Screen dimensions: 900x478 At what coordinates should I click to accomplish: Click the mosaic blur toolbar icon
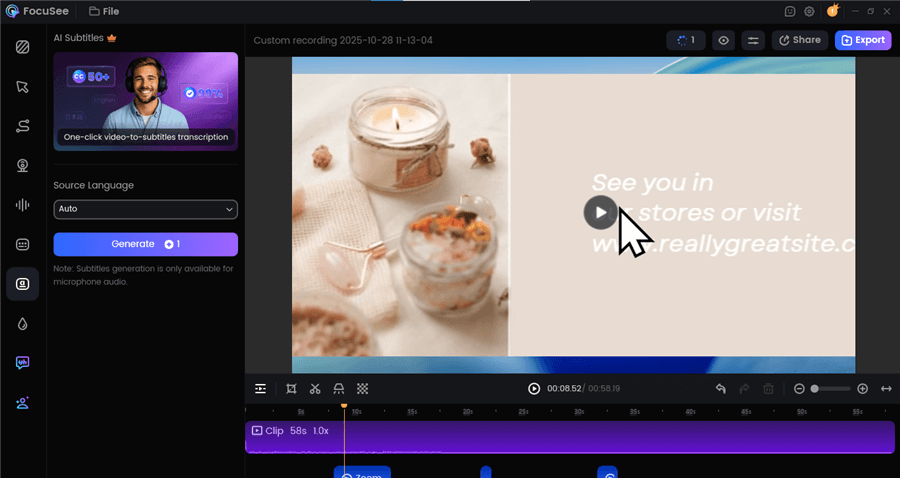tap(362, 388)
